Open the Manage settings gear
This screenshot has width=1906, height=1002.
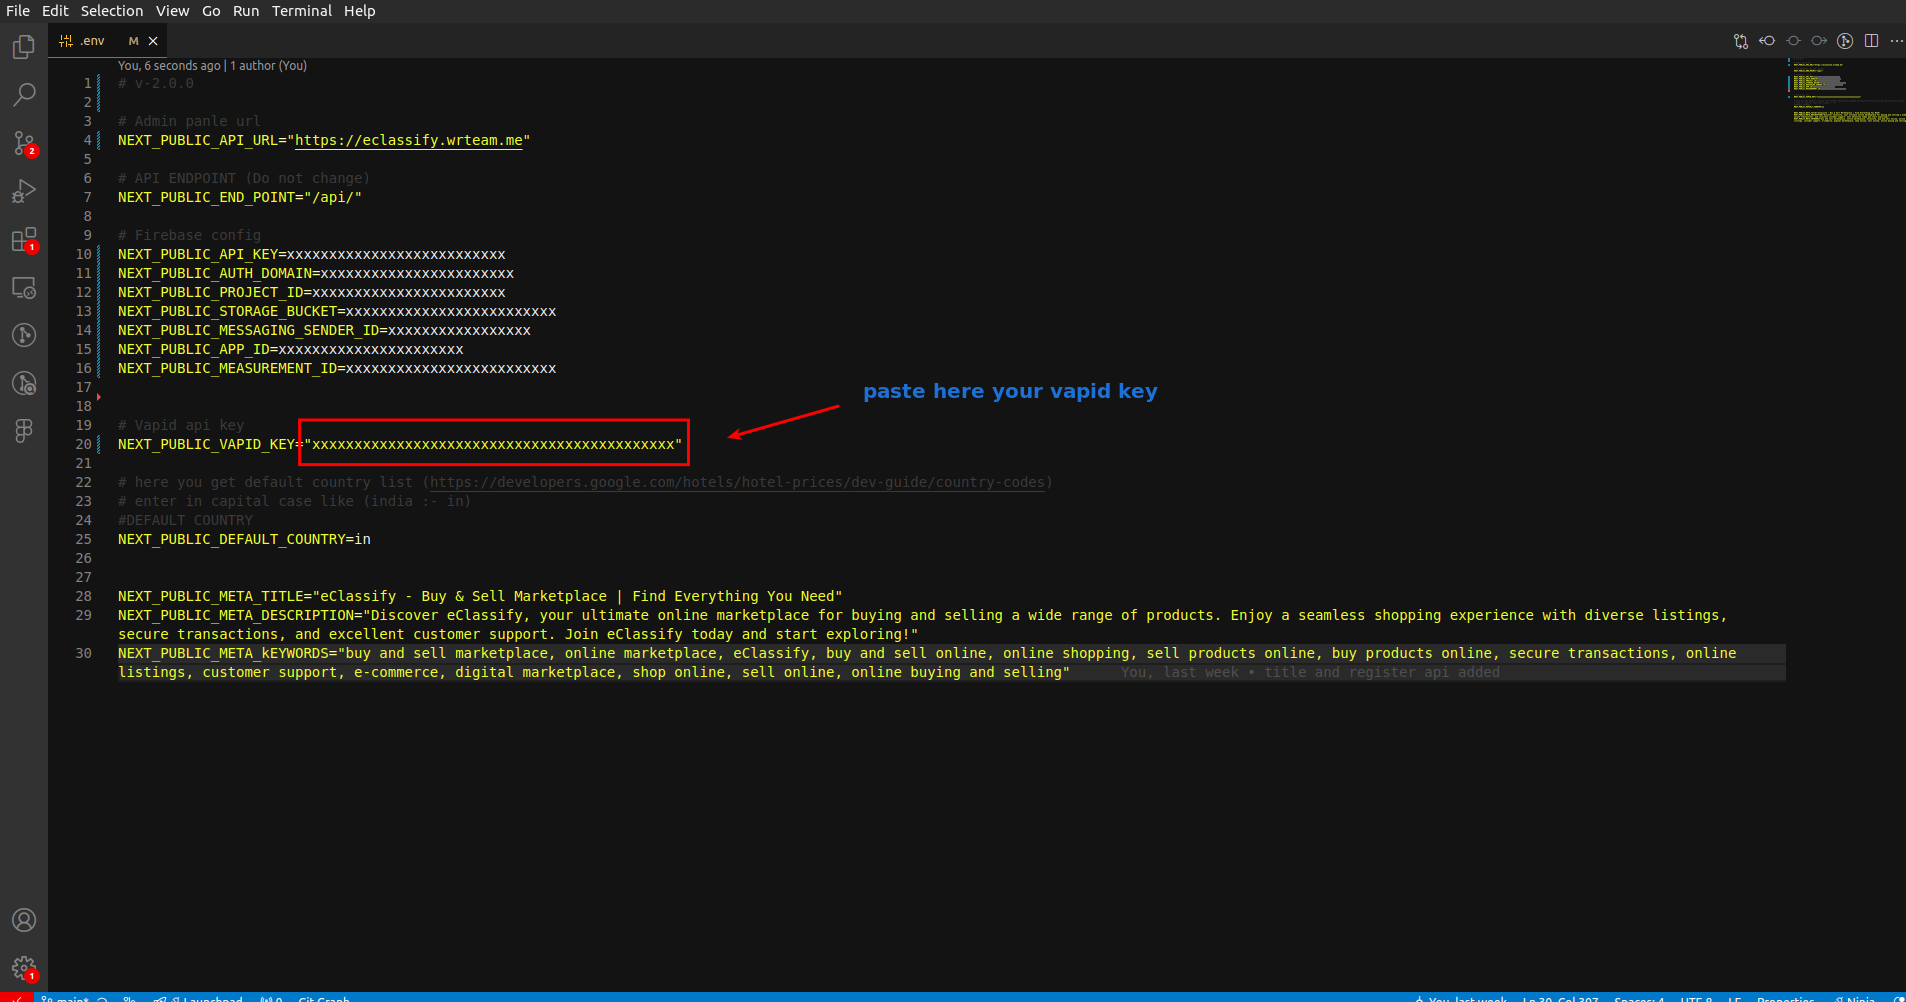[24, 968]
